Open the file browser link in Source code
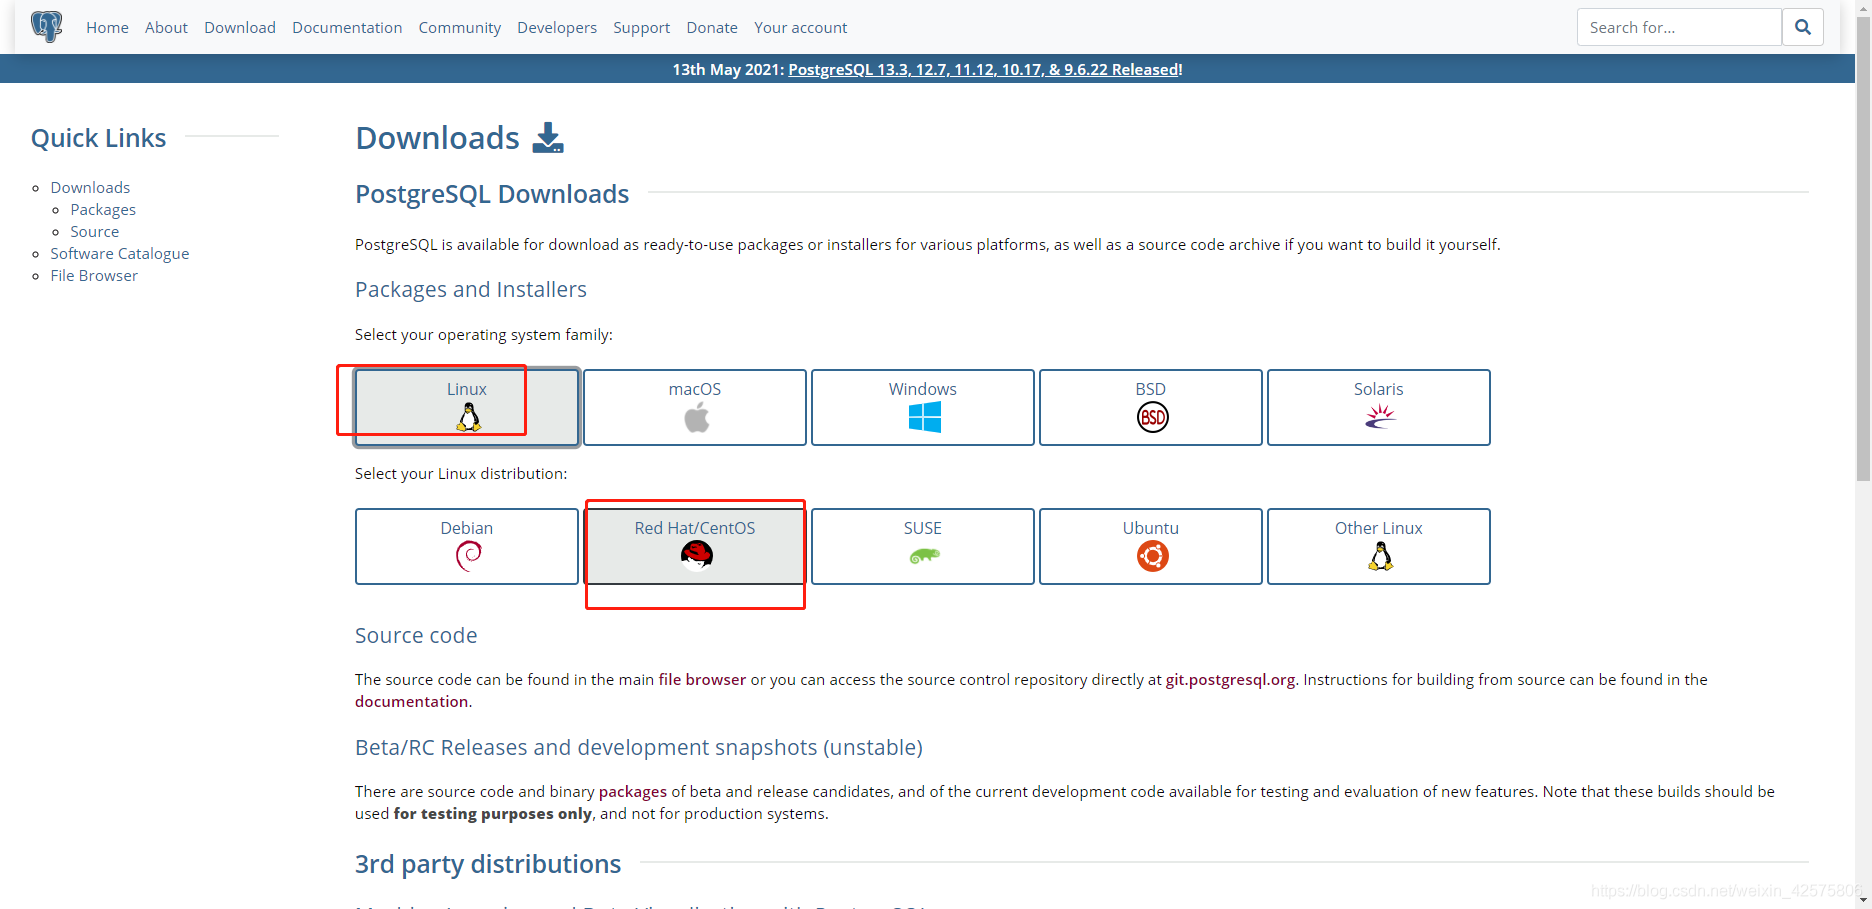 pos(702,679)
